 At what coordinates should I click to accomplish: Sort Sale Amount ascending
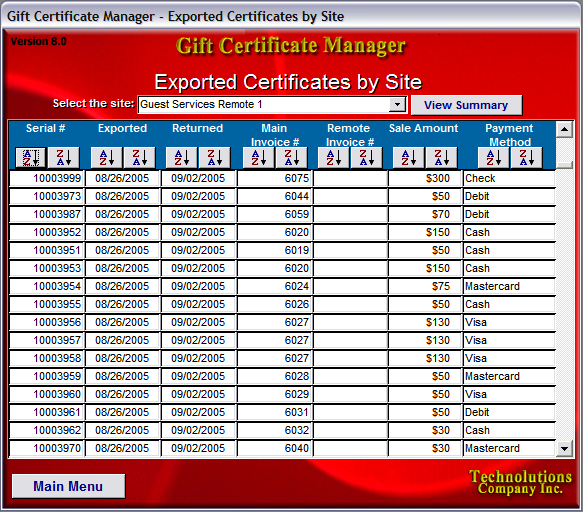pos(408,157)
